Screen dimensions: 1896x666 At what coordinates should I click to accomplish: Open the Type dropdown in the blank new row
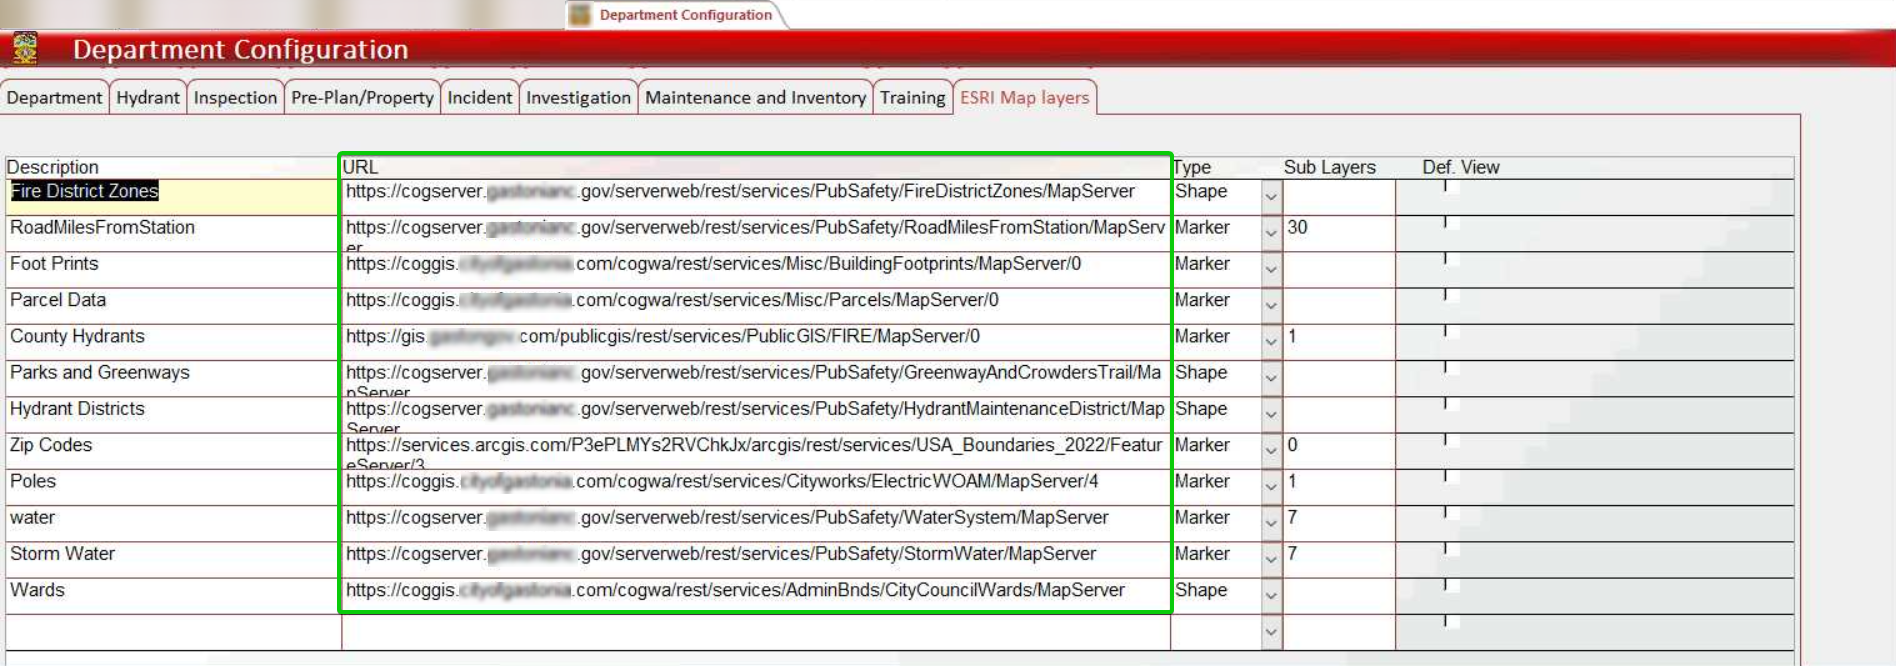[x=1271, y=632]
